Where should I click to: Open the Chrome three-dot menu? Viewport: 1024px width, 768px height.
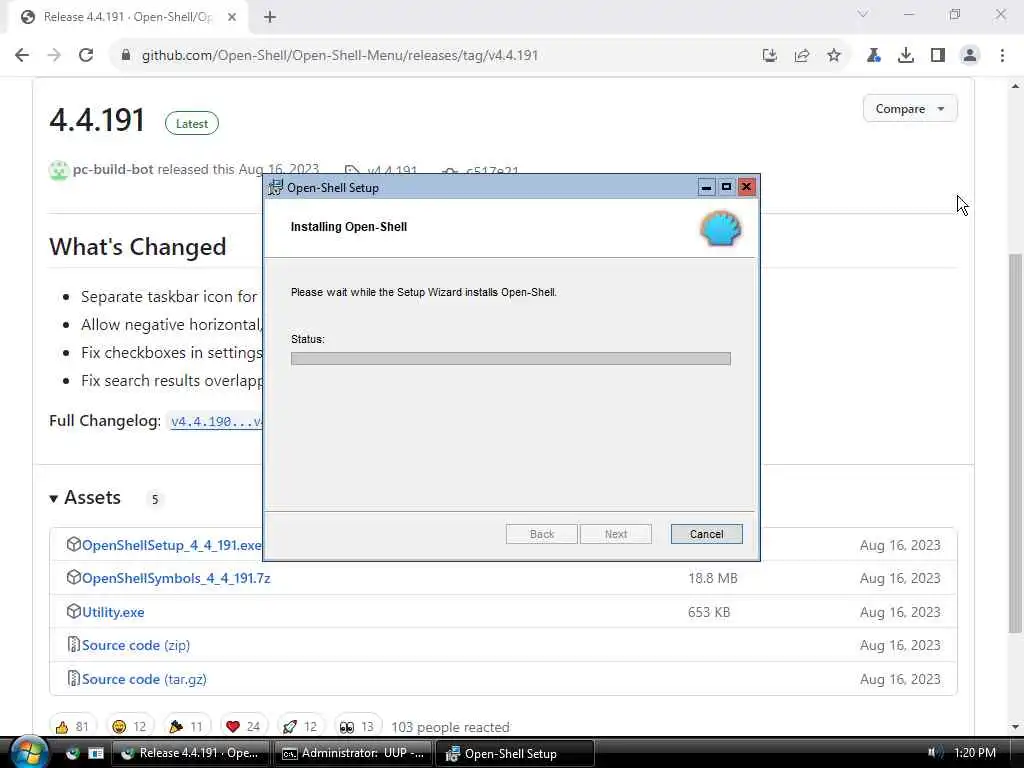point(1002,56)
